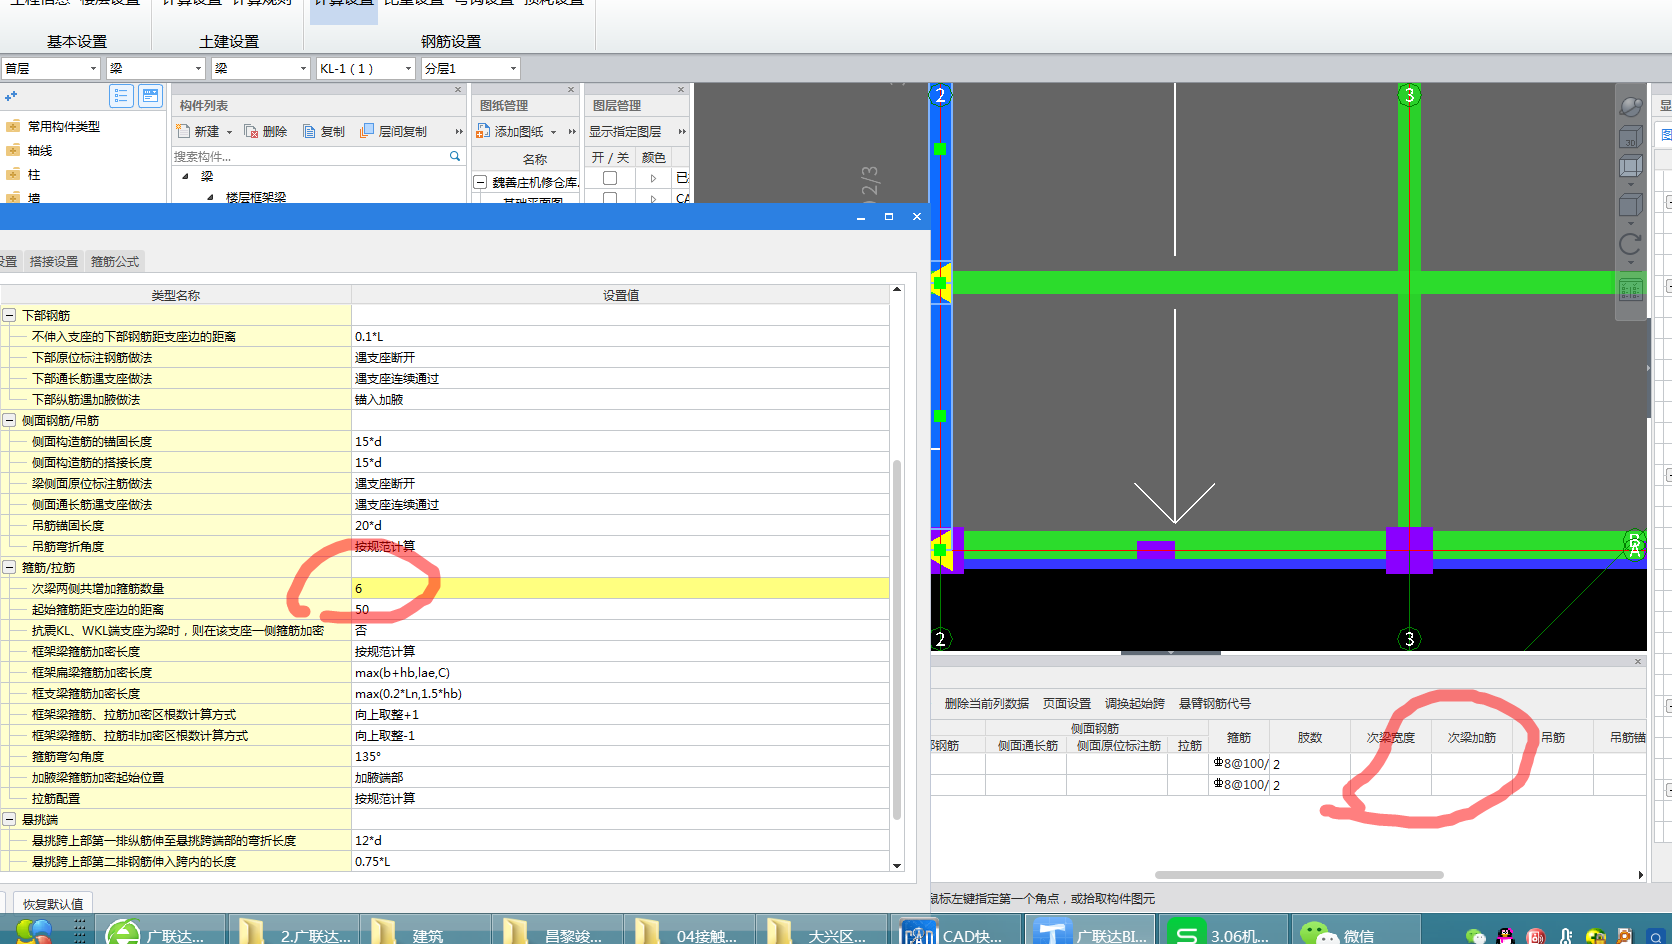Image resolution: width=1672 pixels, height=944 pixels.
Task: Select the wireframe cube display icon
Action: (1631, 167)
